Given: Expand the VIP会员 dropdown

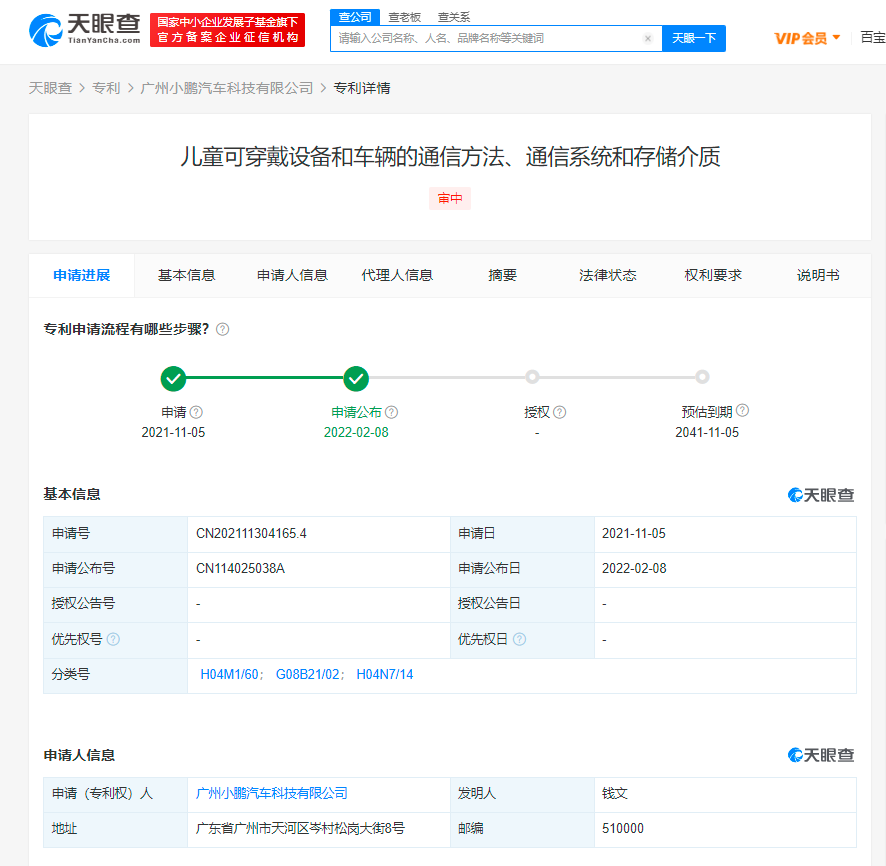Looking at the screenshot, I should [x=807, y=38].
